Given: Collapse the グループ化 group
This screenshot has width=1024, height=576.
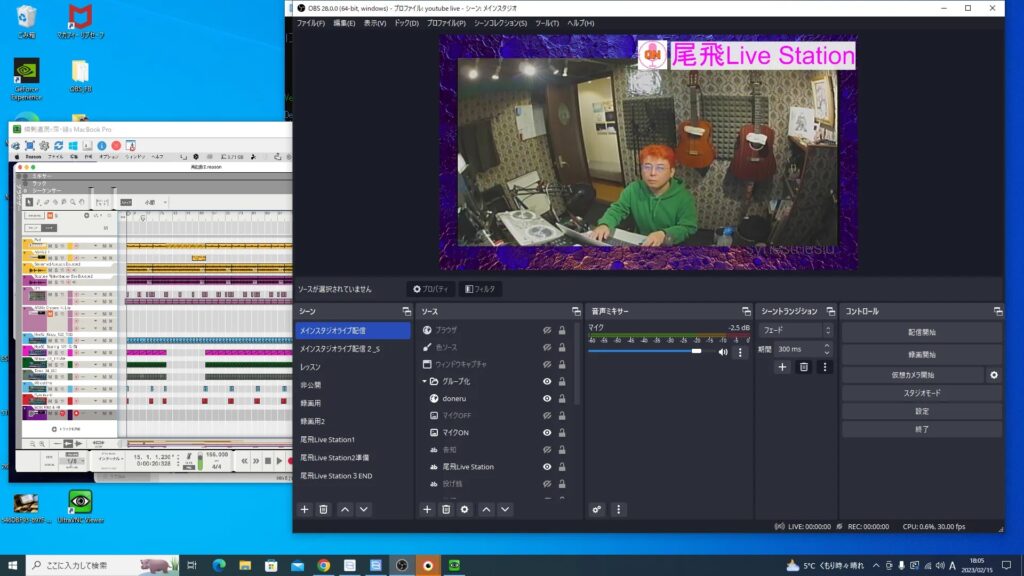Looking at the screenshot, I should click(x=424, y=381).
